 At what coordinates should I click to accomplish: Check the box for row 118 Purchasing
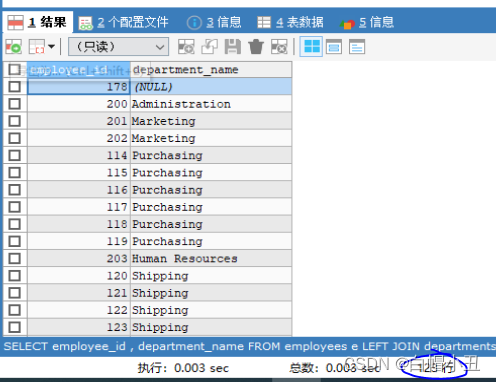click(x=14, y=224)
